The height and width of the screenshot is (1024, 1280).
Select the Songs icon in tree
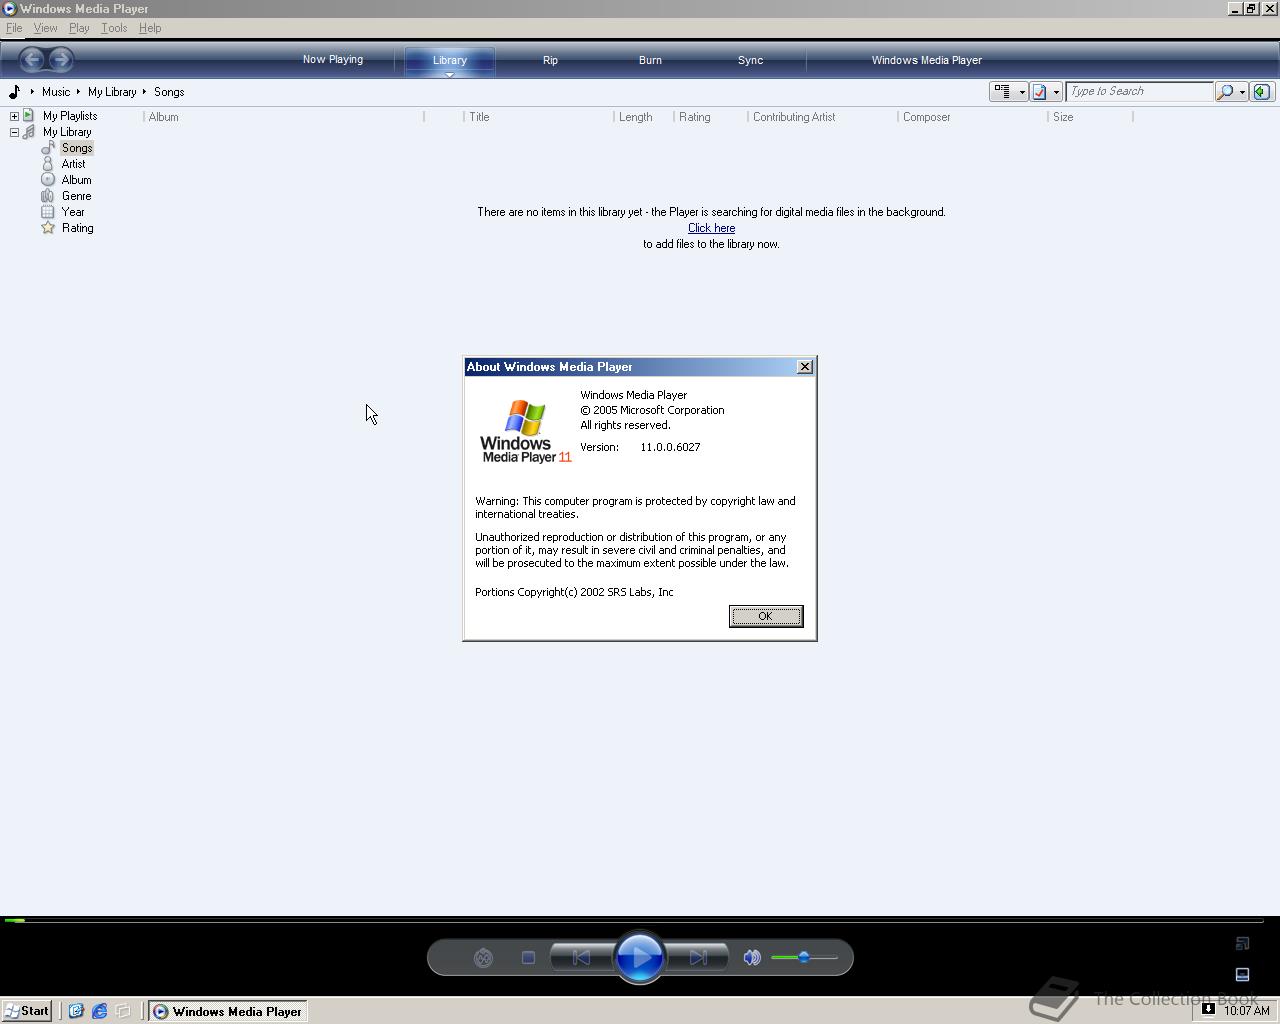pyautogui.click(x=48, y=148)
